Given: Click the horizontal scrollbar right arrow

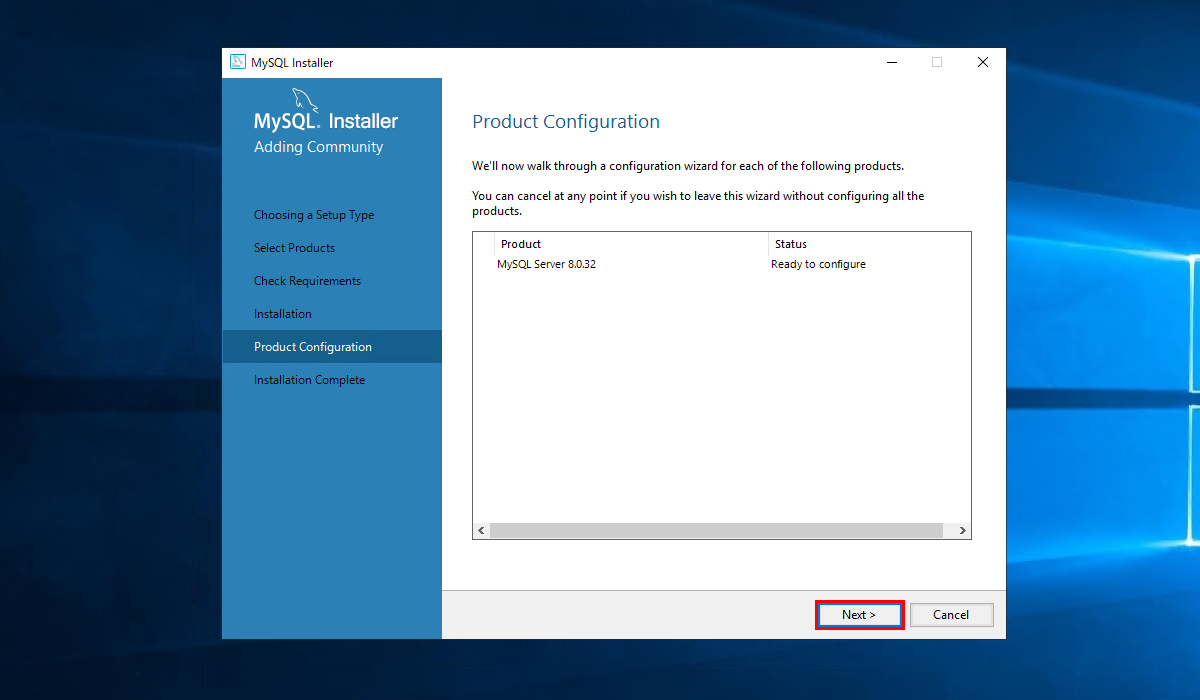Looking at the screenshot, I should [962, 531].
